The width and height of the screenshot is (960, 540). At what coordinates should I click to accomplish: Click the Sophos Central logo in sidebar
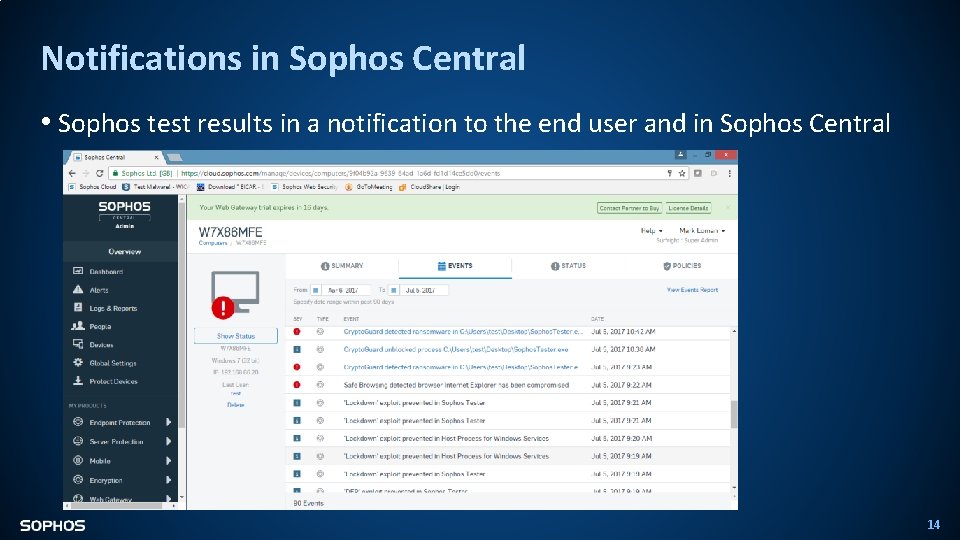[x=124, y=212]
